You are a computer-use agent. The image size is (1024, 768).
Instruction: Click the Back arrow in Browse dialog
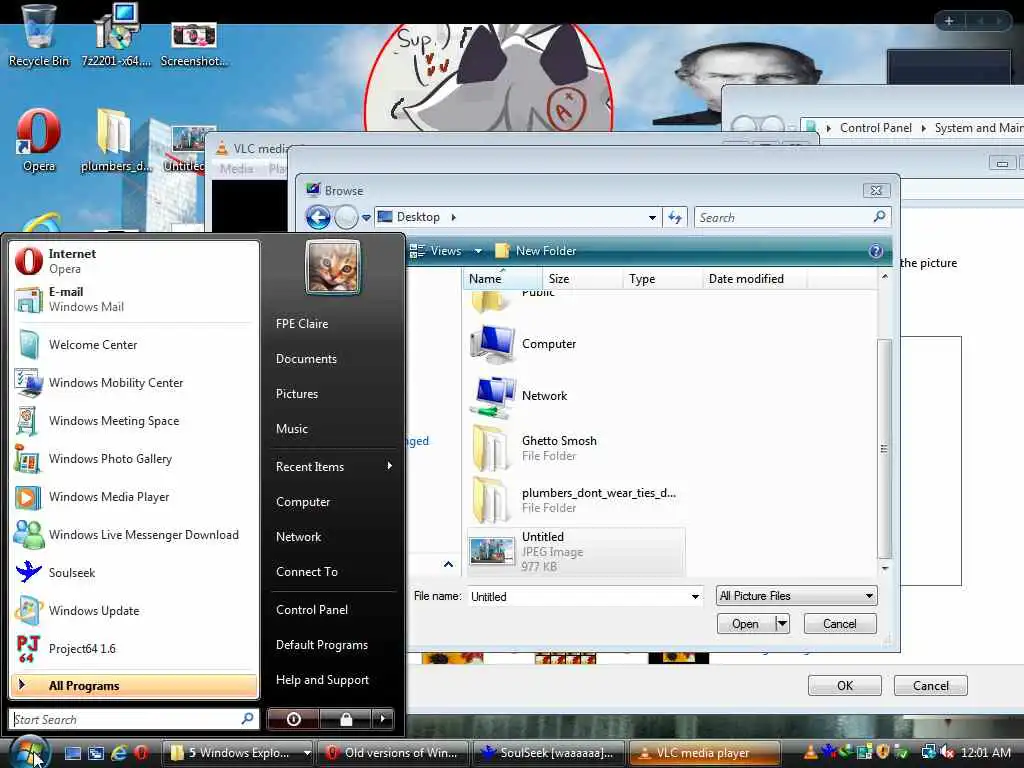tap(319, 217)
